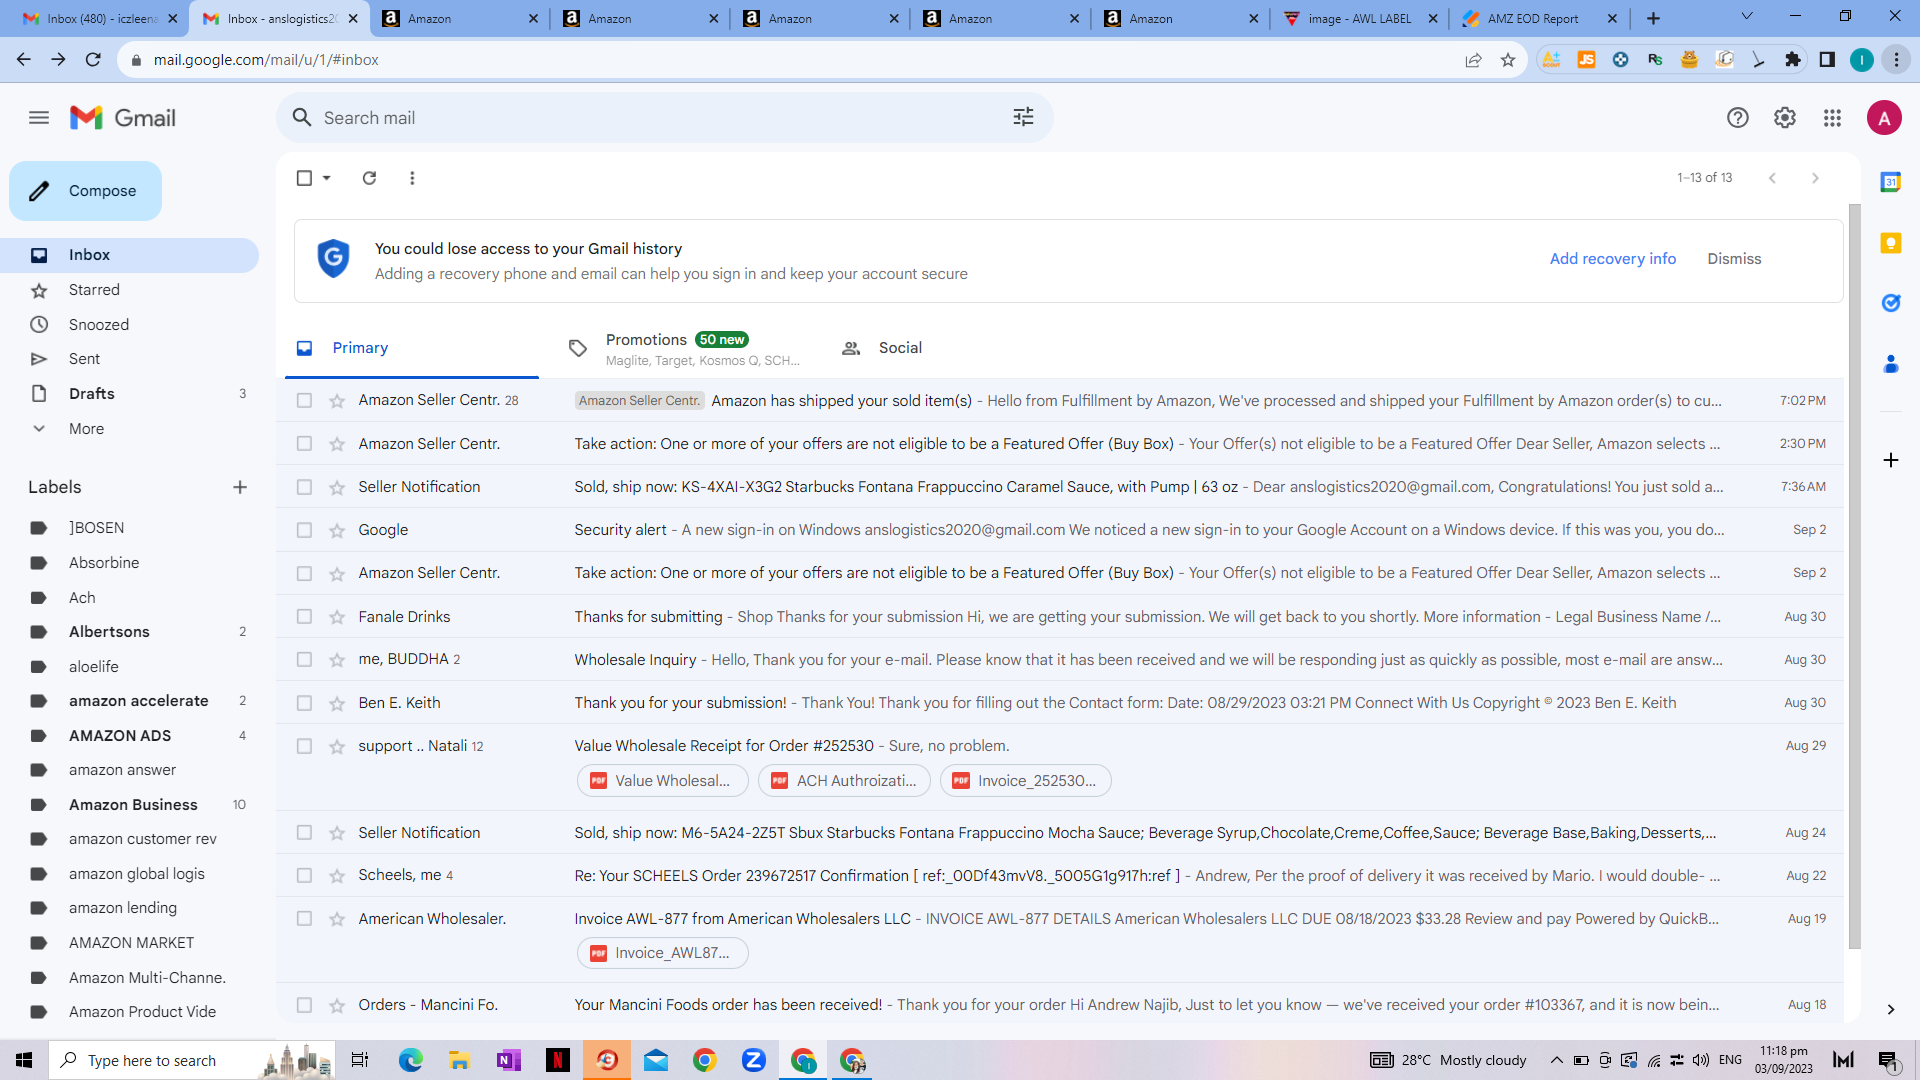The image size is (1920, 1080).
Task: Open Gmail settings gear icon
Action: pyautogui.click(x=1785, y=118)
